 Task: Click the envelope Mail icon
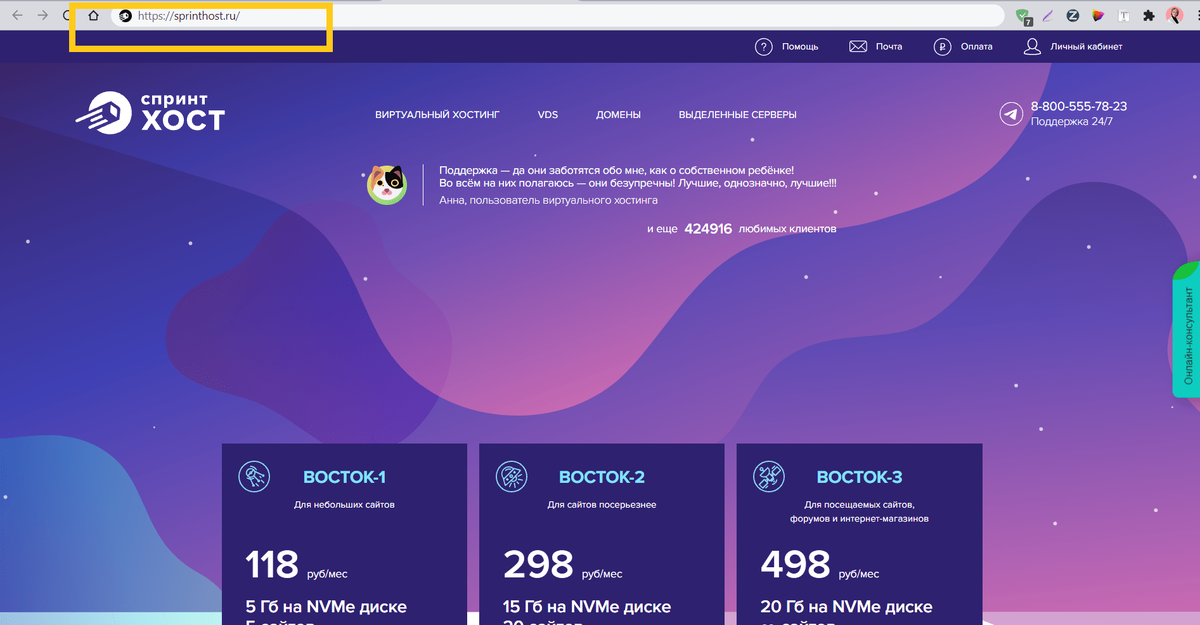tap(858, 46)
